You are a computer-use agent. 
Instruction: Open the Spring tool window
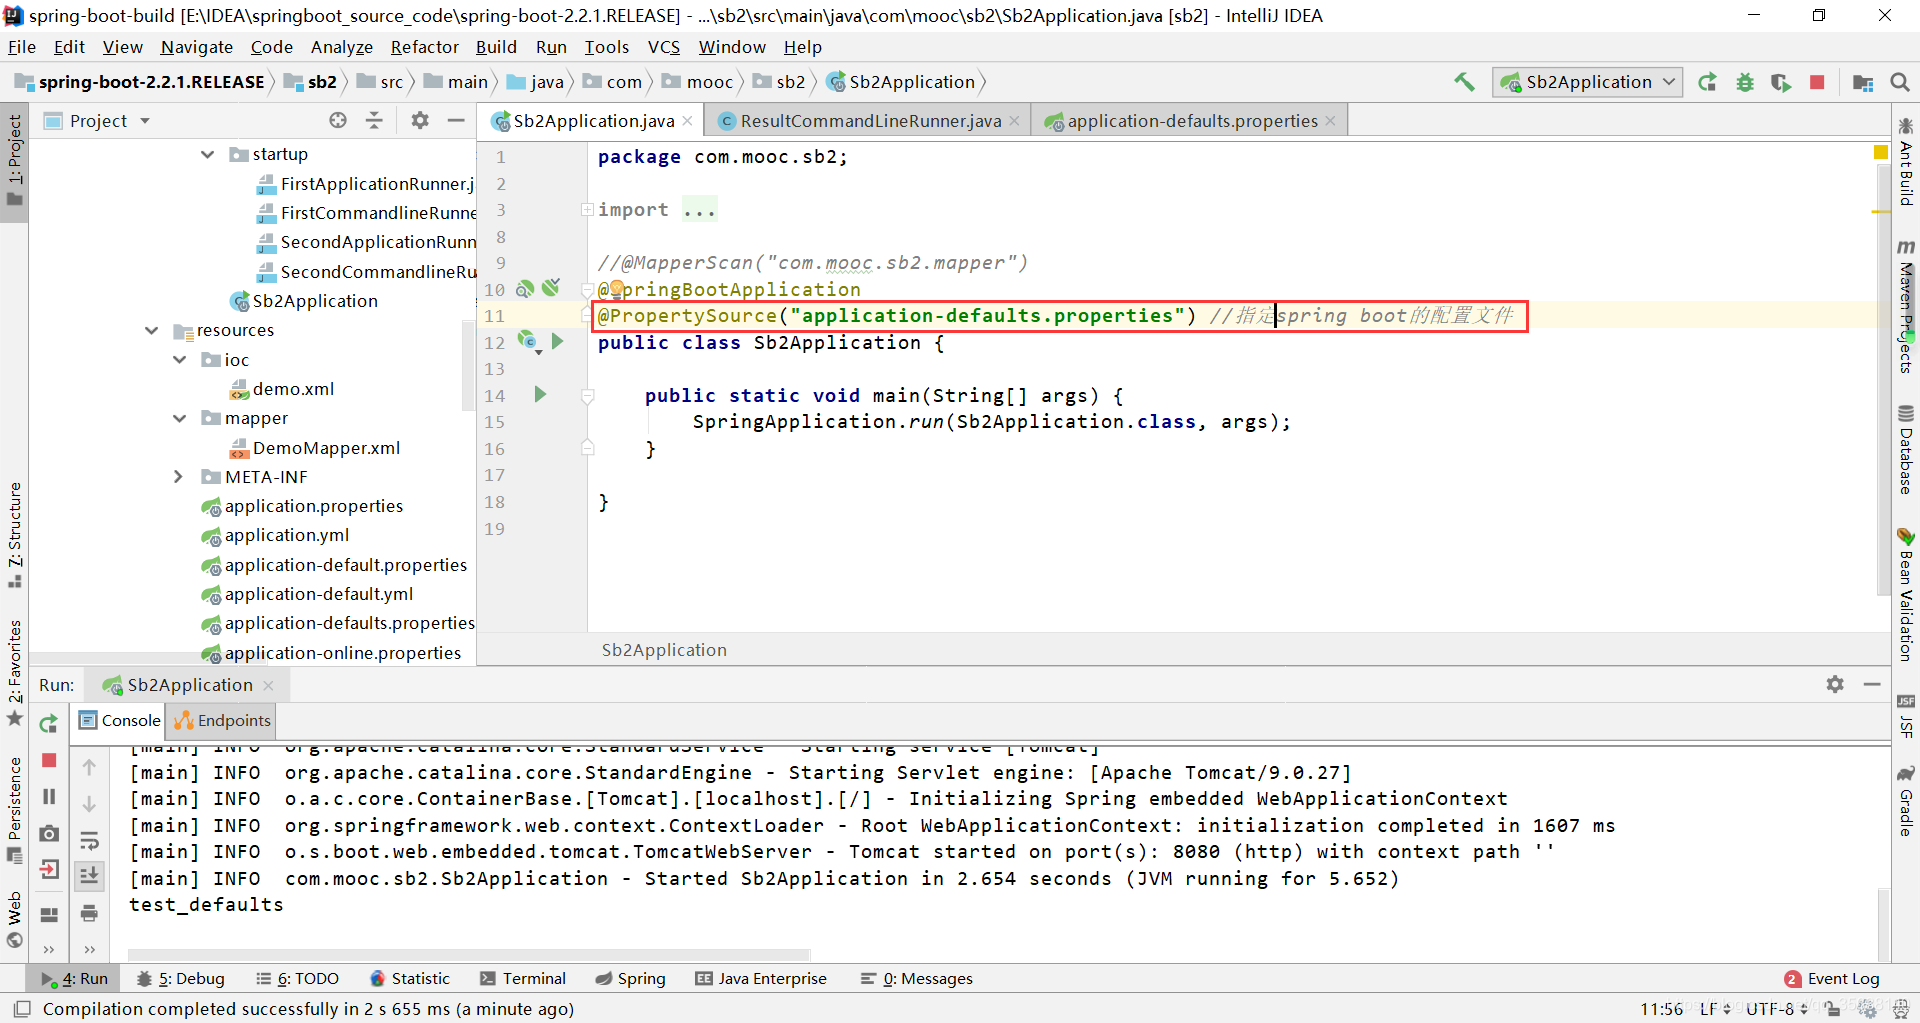pyautogui.click(x=630, y=978)
